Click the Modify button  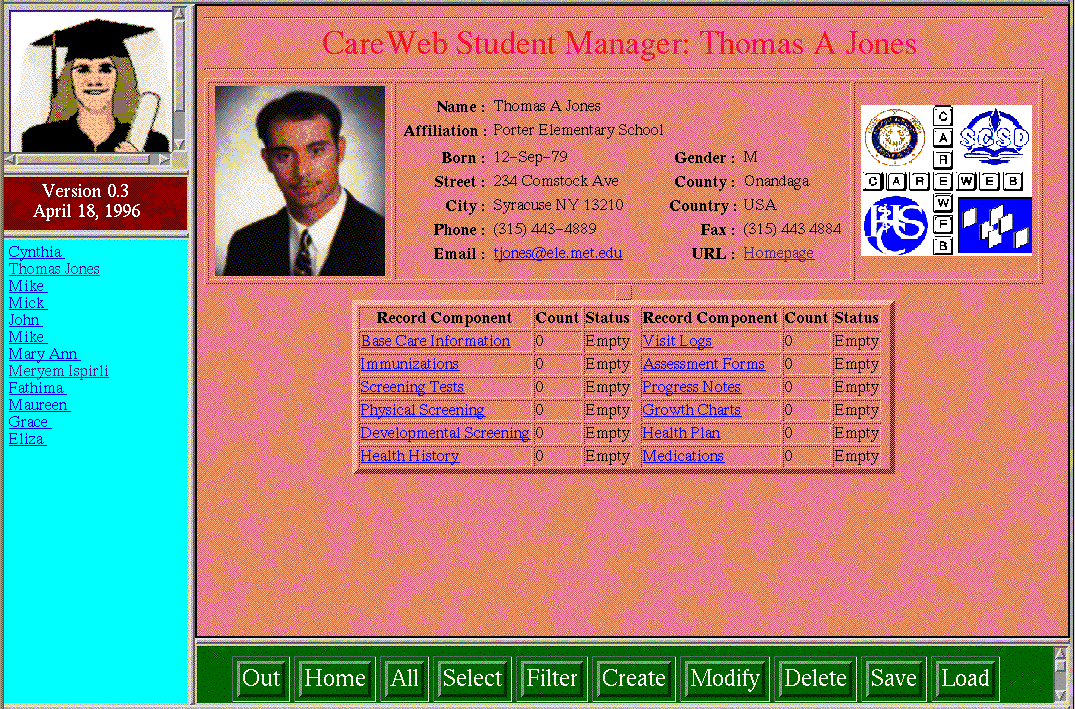pos(725,677)
